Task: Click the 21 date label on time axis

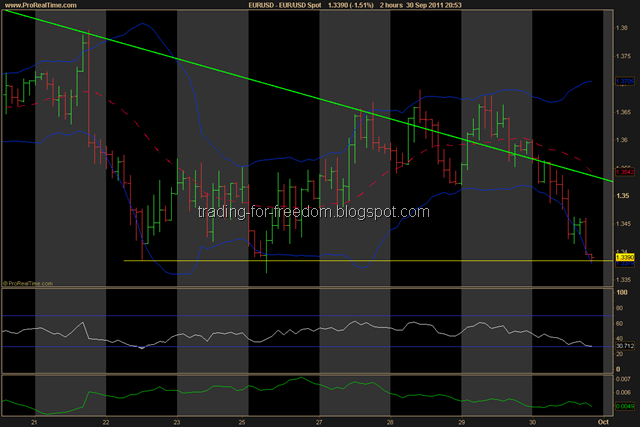Action: pos(34,422)
